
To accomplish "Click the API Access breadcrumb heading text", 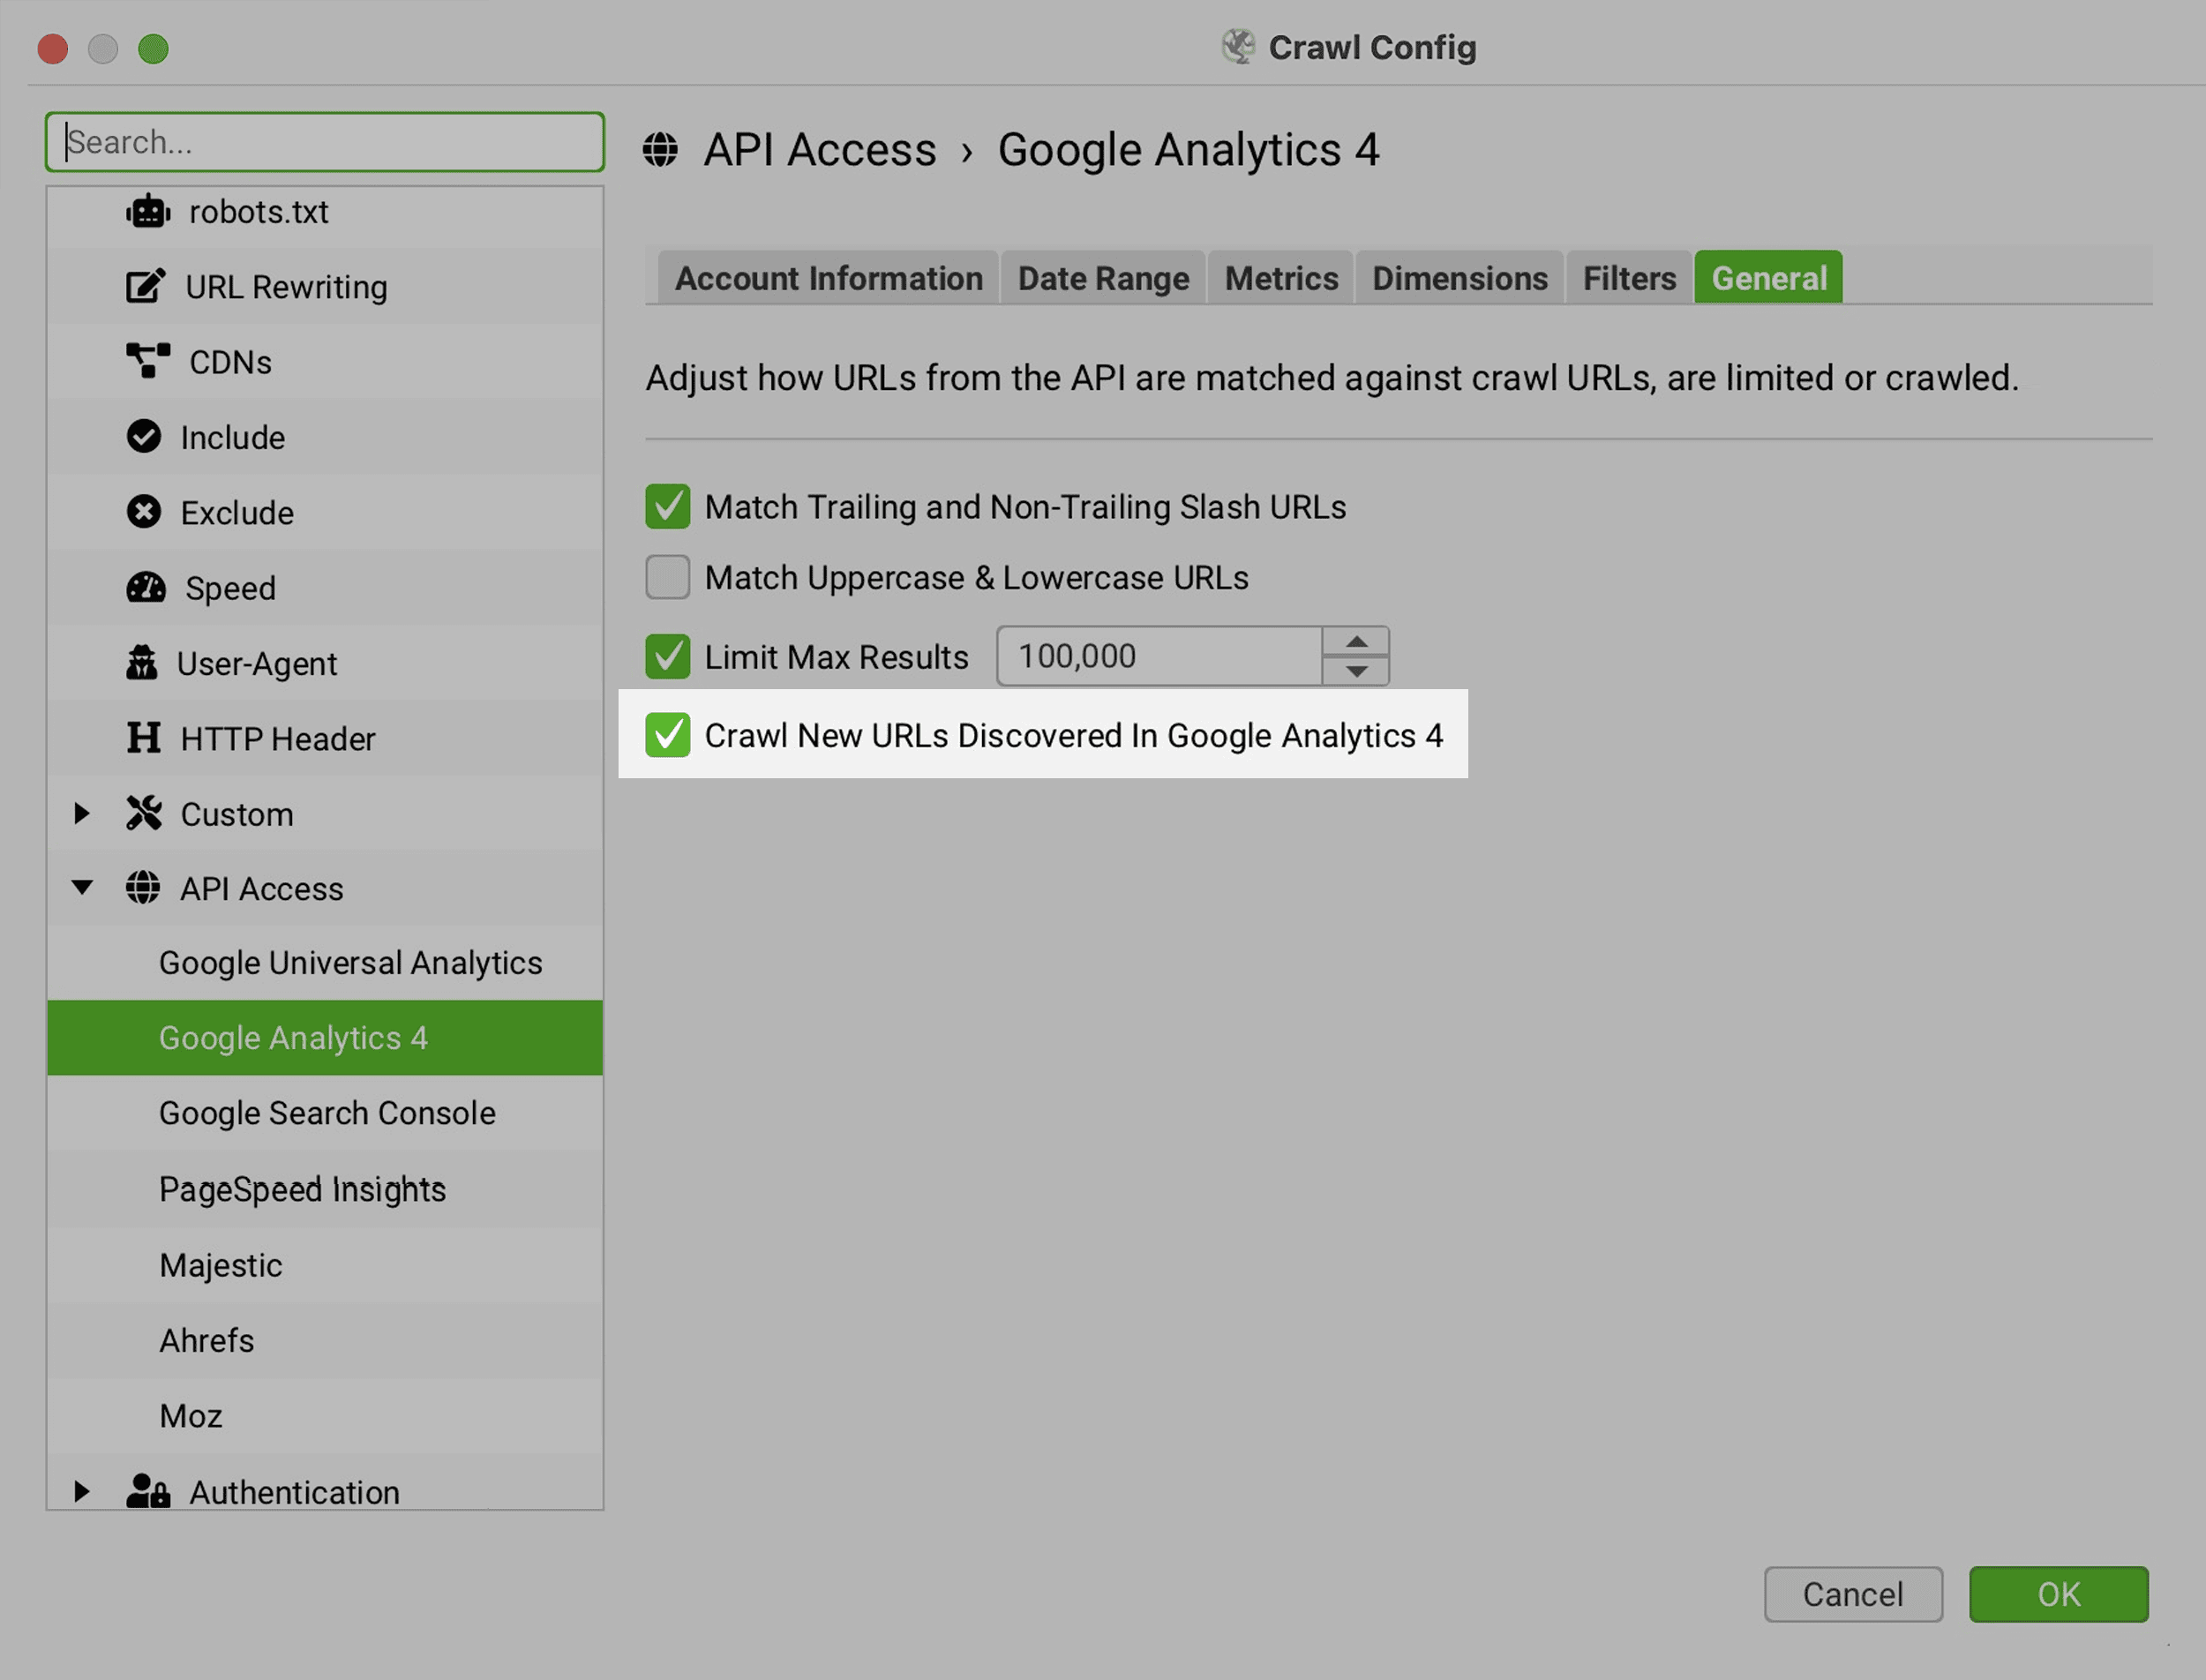I will [820, 150].
